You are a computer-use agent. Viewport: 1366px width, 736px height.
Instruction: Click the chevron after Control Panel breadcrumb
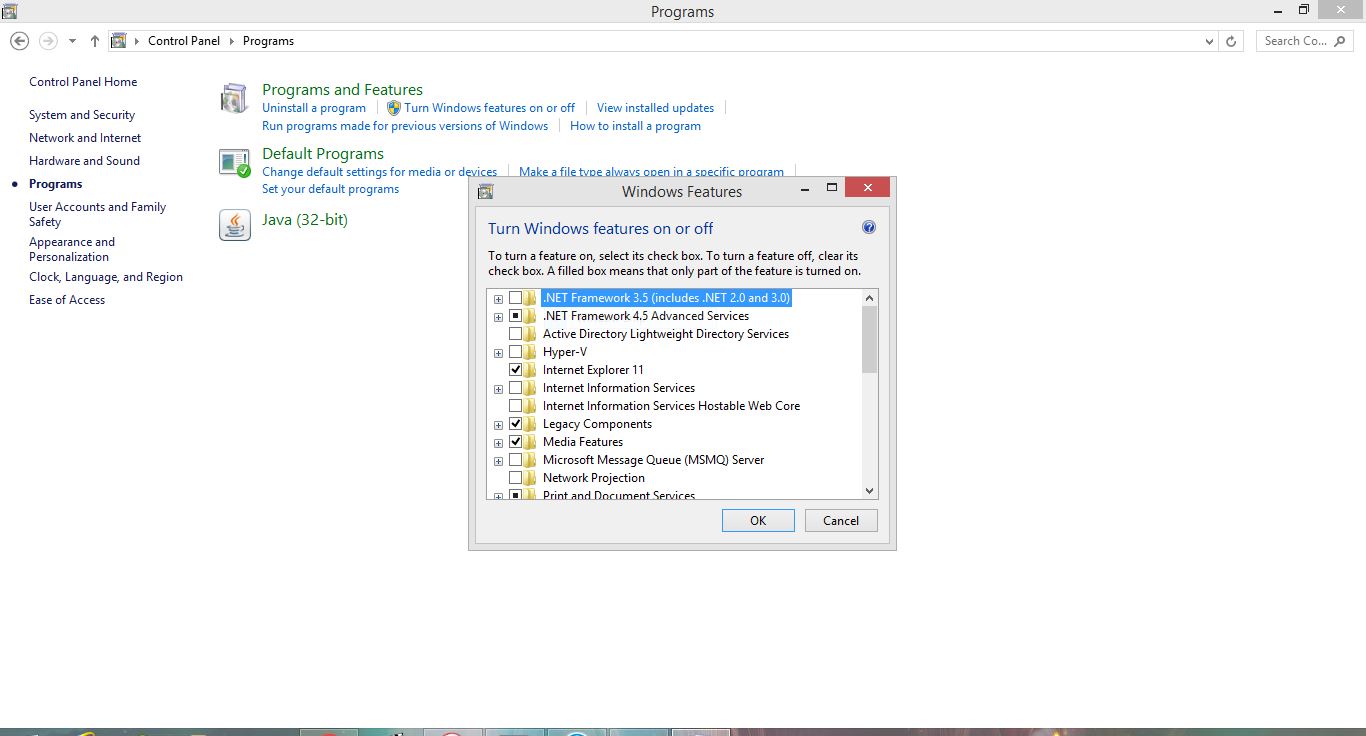[x=231, y=41]
